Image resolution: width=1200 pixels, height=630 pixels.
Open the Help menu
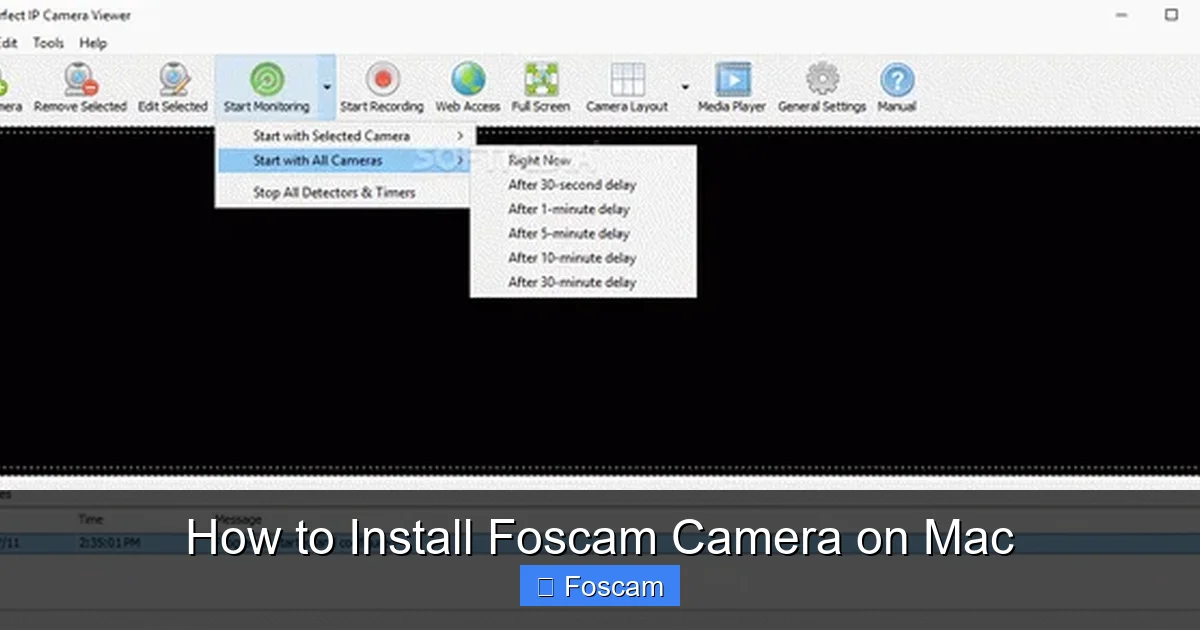point(93,43)
